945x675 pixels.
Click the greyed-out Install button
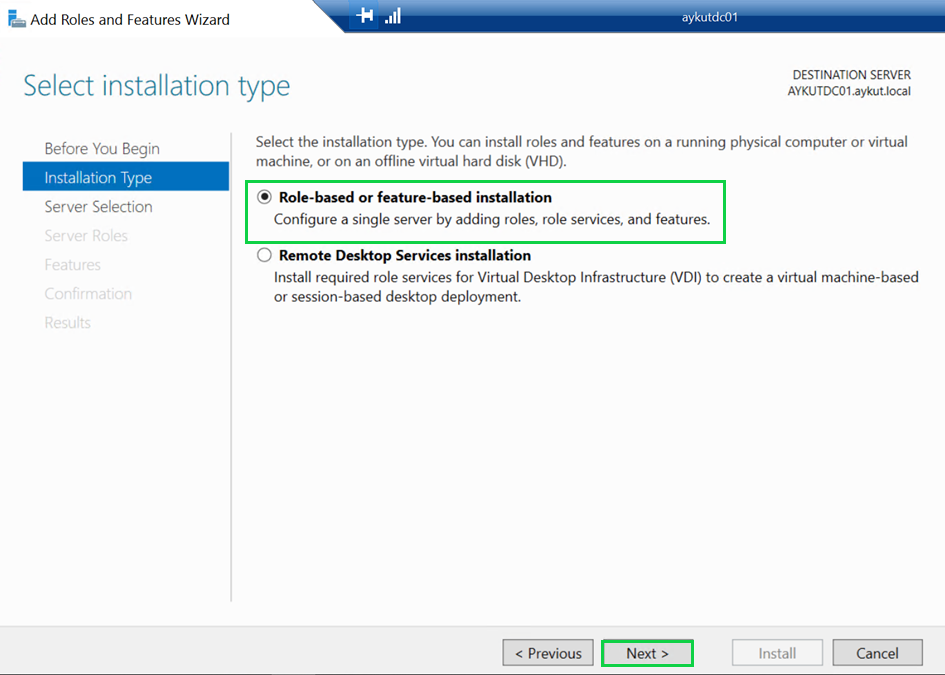point(777,653)
